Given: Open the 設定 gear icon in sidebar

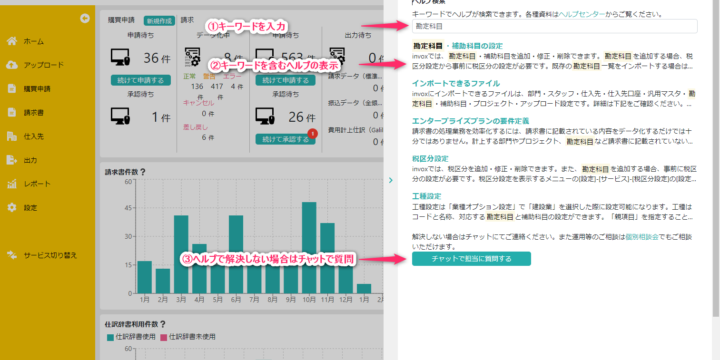Looking at the screenshot, I should [x=12, y=208].
